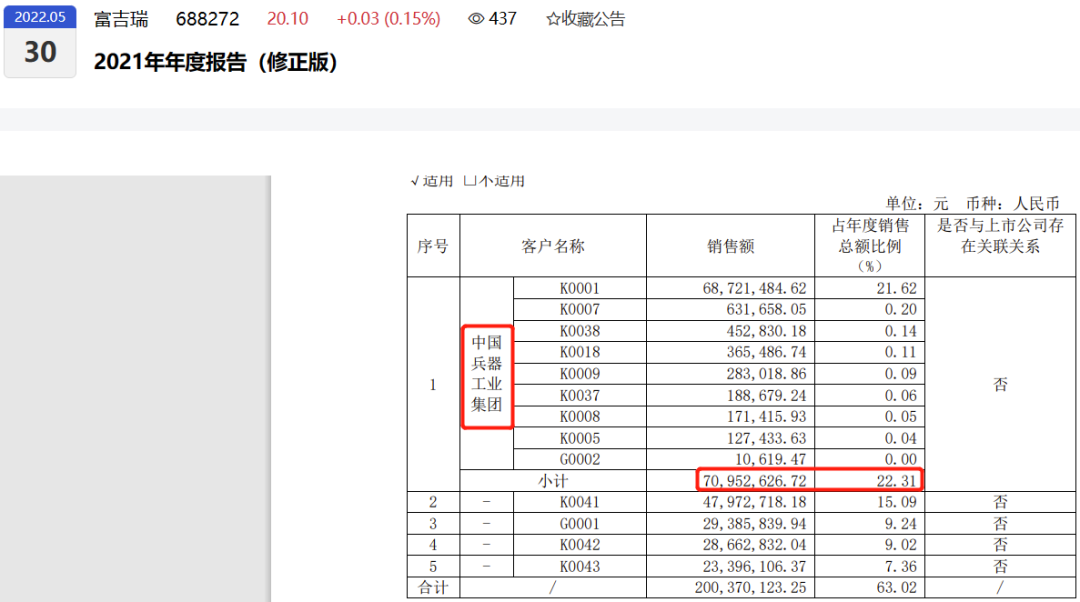This screenshot has height=602, width=1080.
Task: Click percentage value 15.09
Action: point(896,502)
